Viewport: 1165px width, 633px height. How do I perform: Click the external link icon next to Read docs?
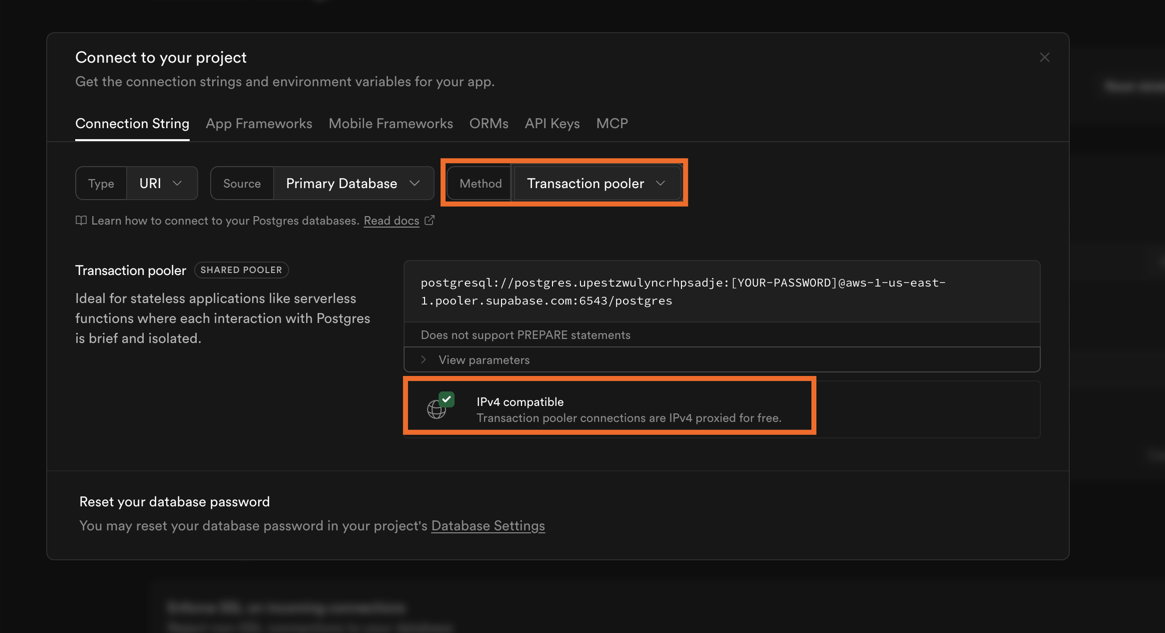(x=430, y=221)
